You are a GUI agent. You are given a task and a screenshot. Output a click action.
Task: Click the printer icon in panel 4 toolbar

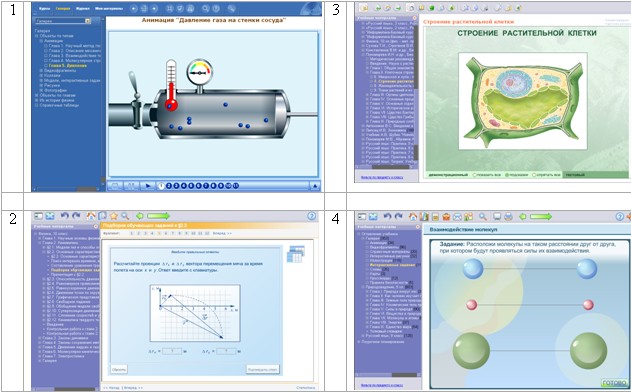point(508,217)
